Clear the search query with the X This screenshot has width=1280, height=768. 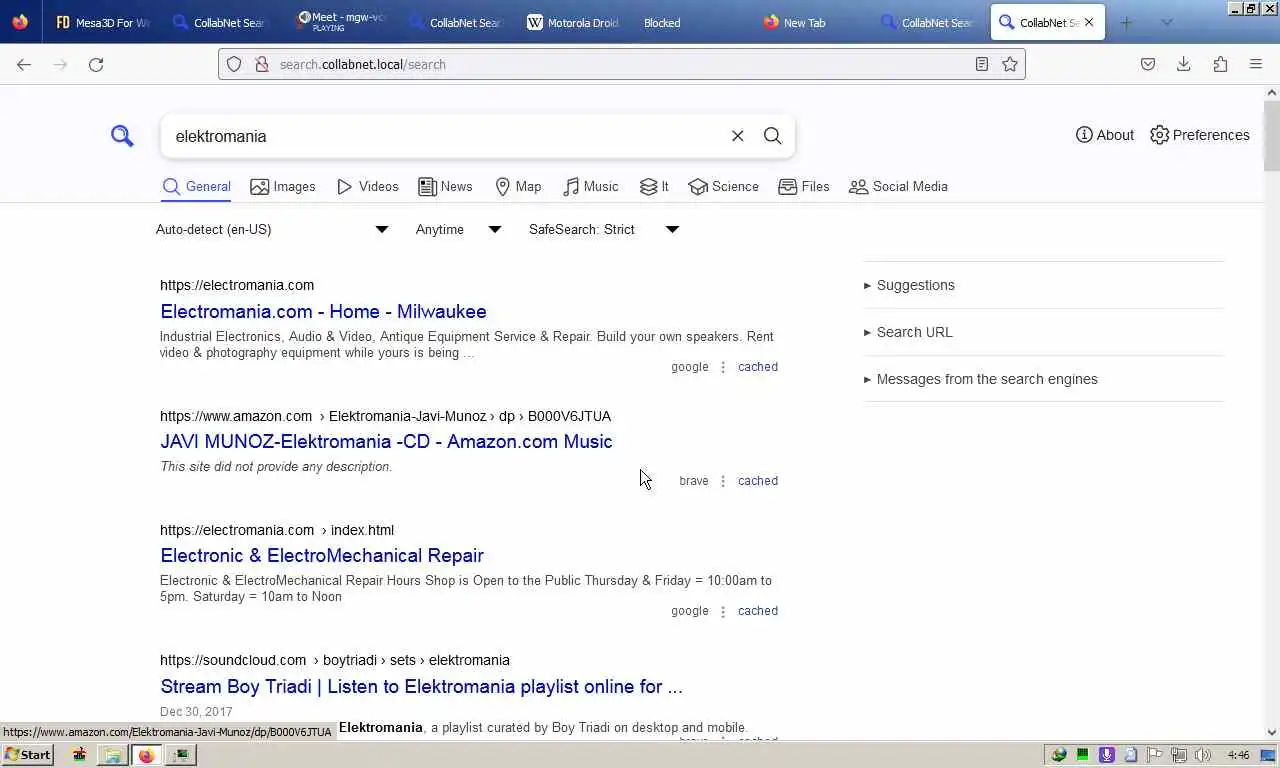click(x=738, y=136)
